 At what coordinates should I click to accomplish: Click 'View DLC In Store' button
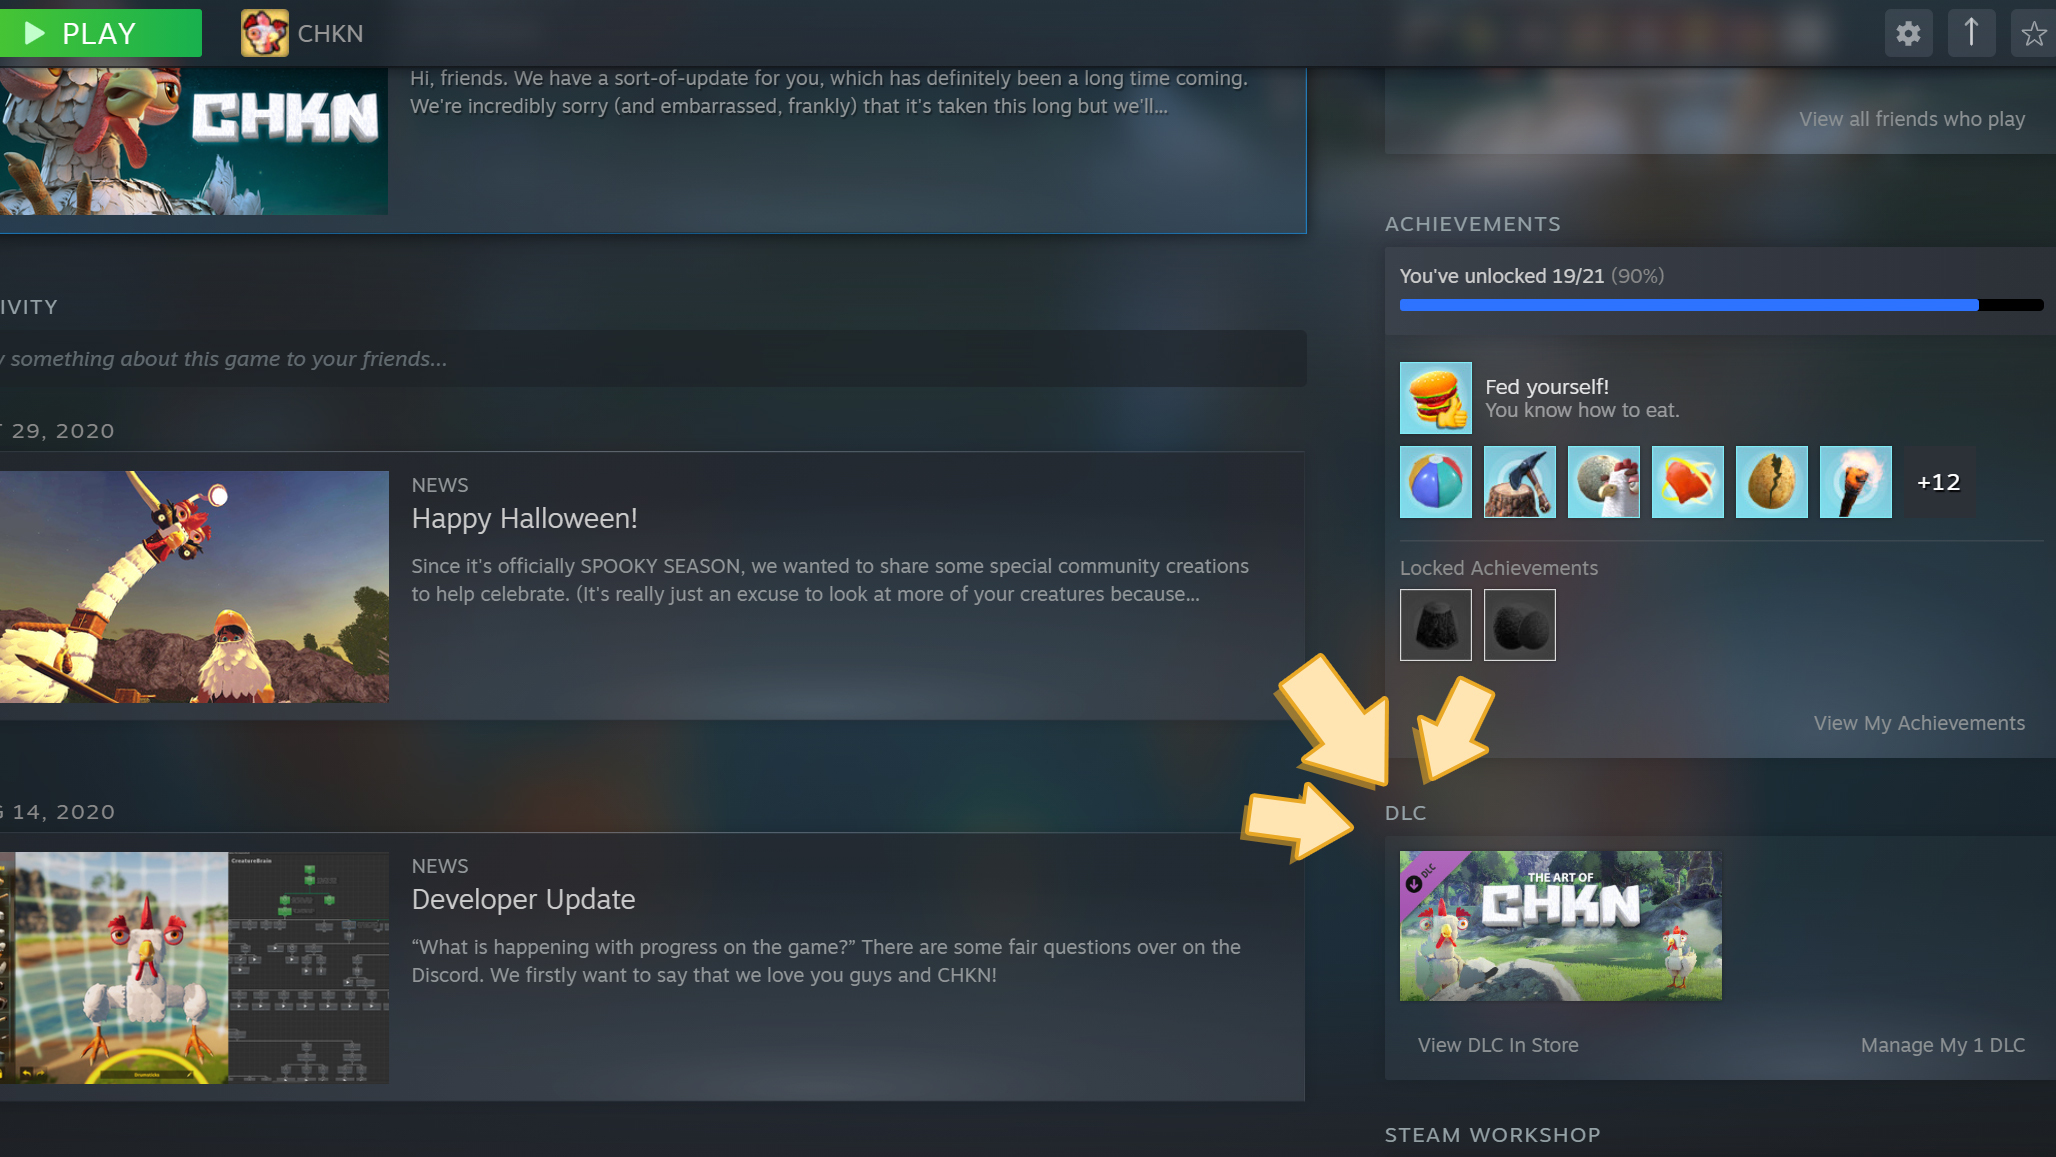coord(1498,1044)
